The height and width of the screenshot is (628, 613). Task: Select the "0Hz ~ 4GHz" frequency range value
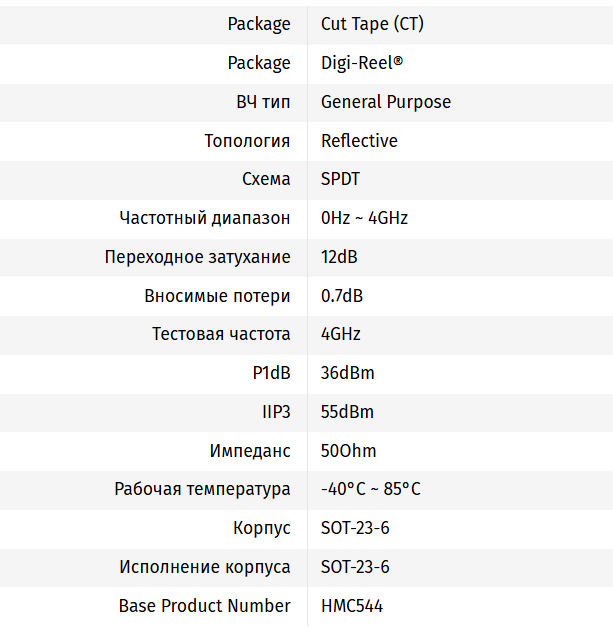click(x=364, y=218)
